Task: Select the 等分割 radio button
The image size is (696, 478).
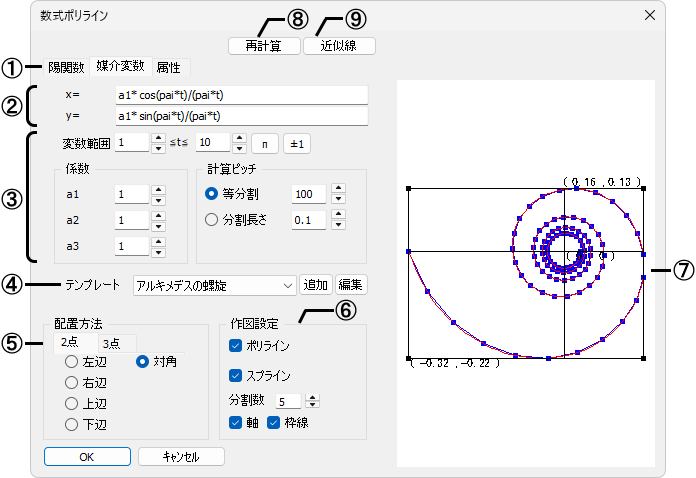Action: 211,194
